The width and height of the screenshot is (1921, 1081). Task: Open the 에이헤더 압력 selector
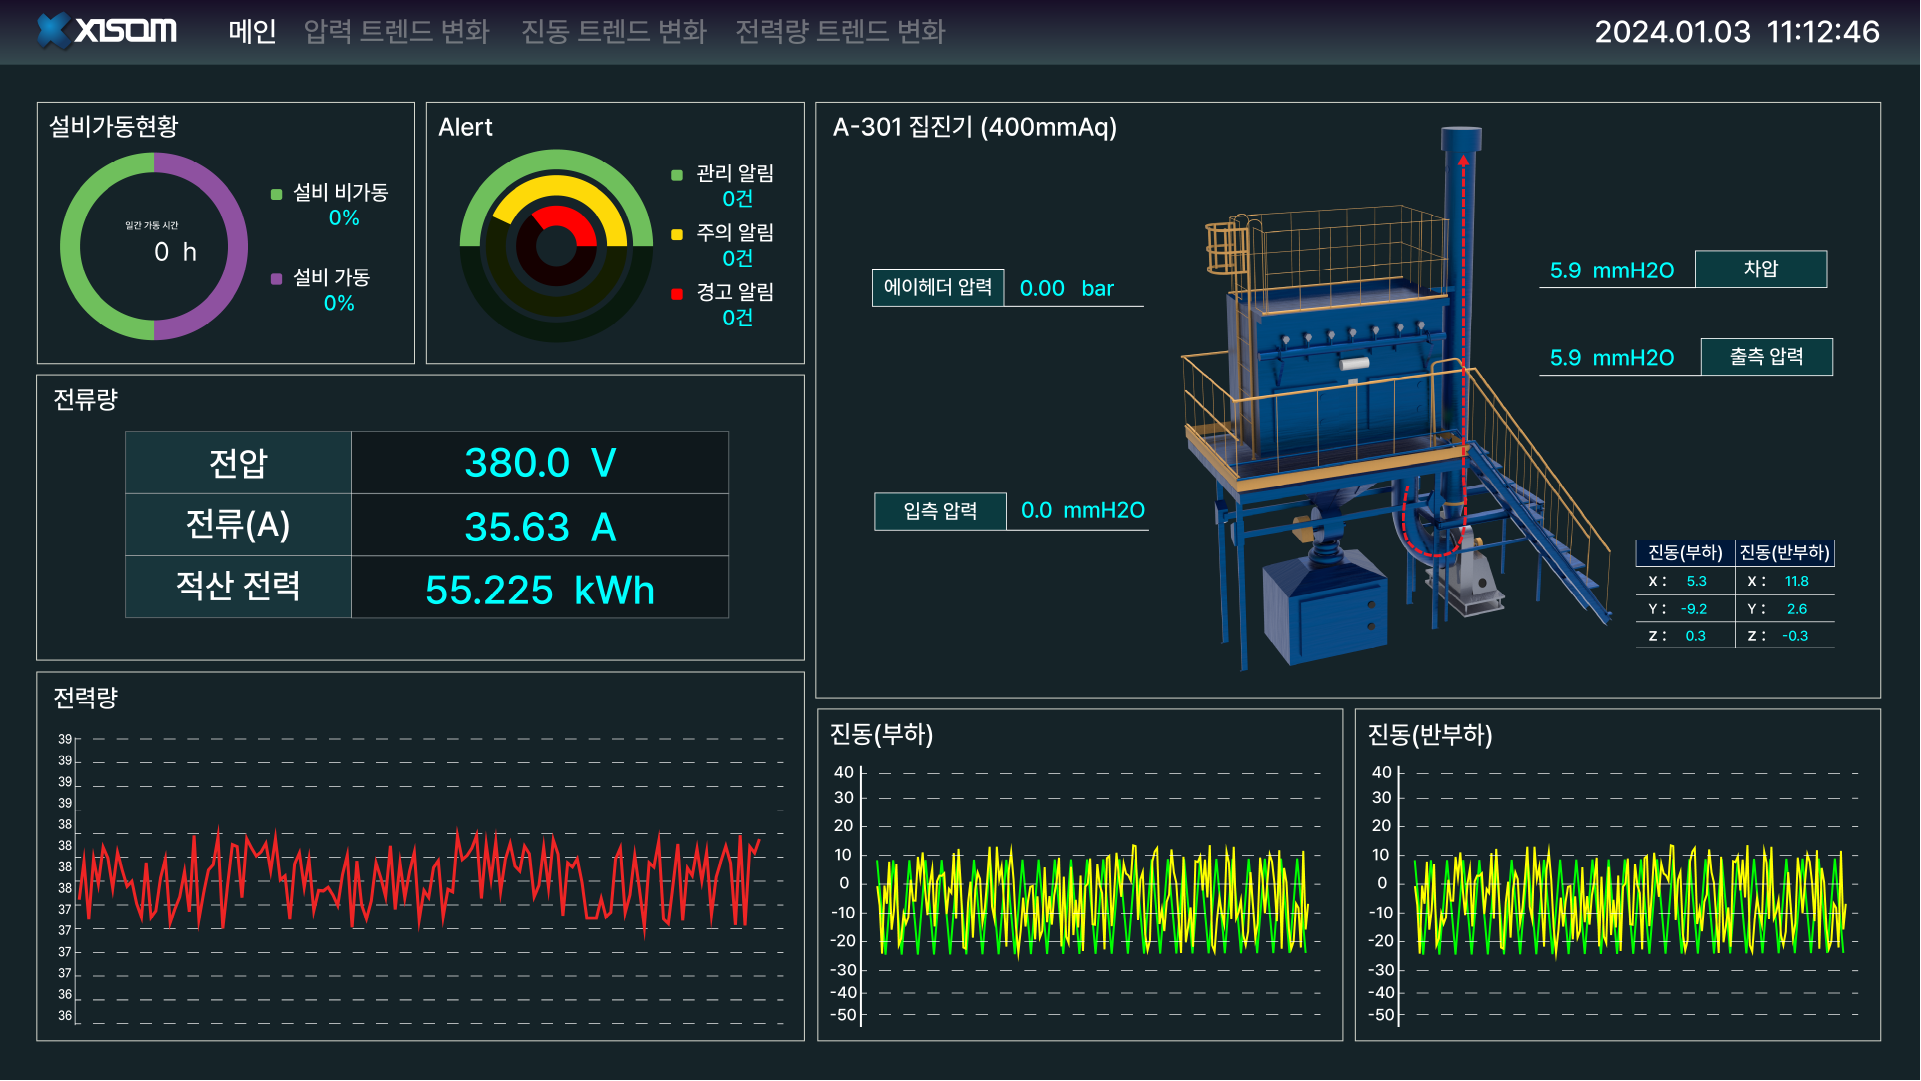[x=938, y=287]
